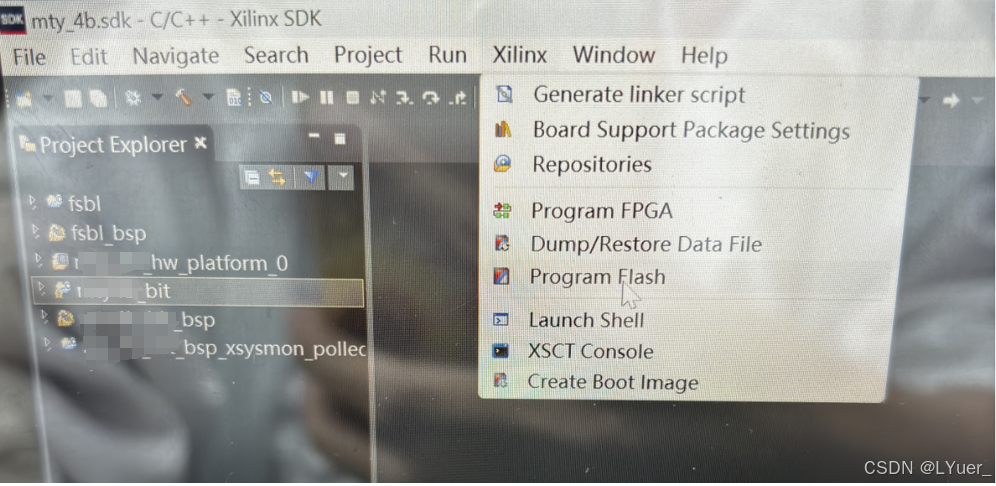
Task: Click the Suspend (pause) debug icon
Action: coord(326,97)
